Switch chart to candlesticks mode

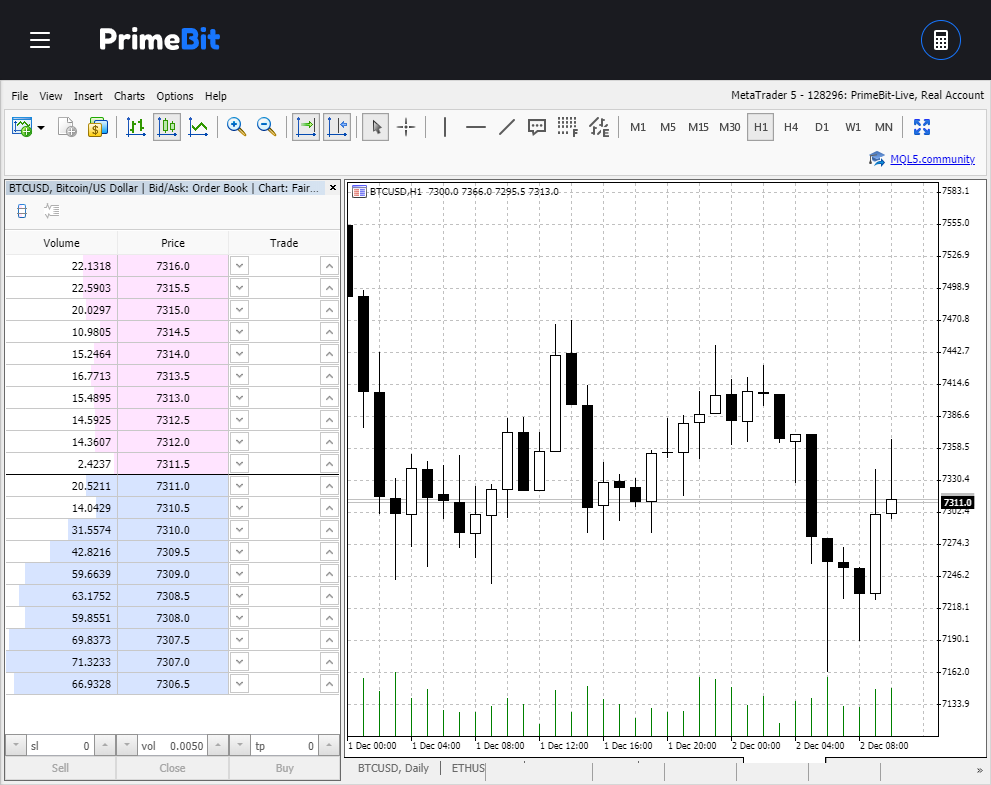pos(167,127)
